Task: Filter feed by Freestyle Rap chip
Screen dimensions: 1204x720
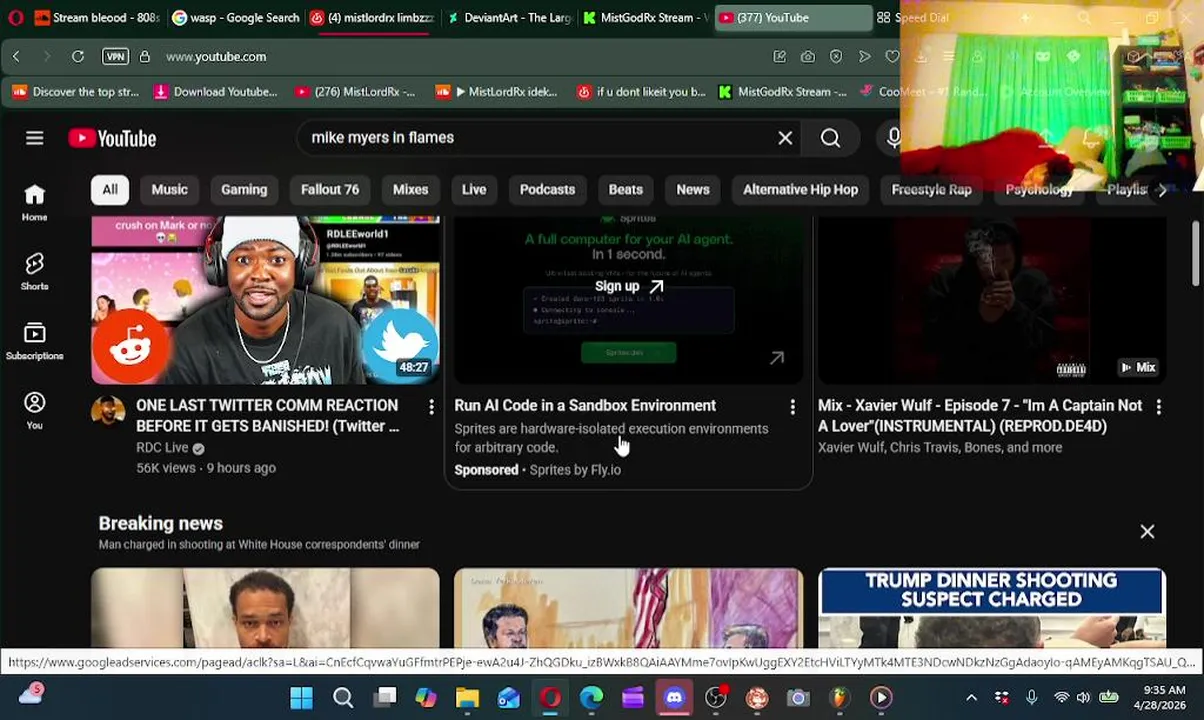Action: (x=931, y=190)
